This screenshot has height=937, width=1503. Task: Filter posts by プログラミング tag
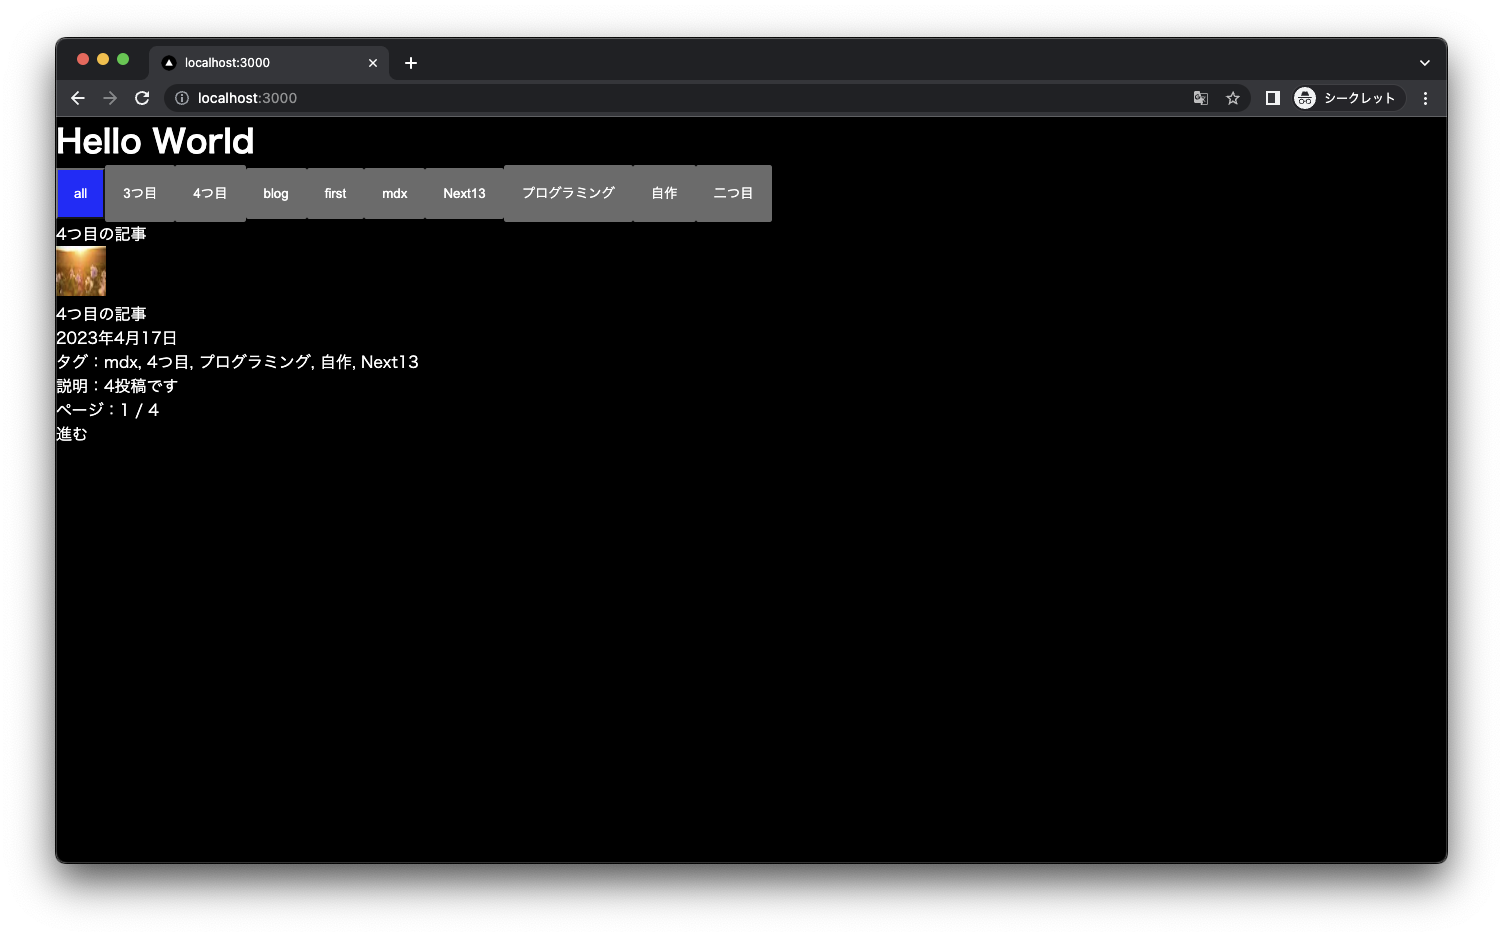568,194
